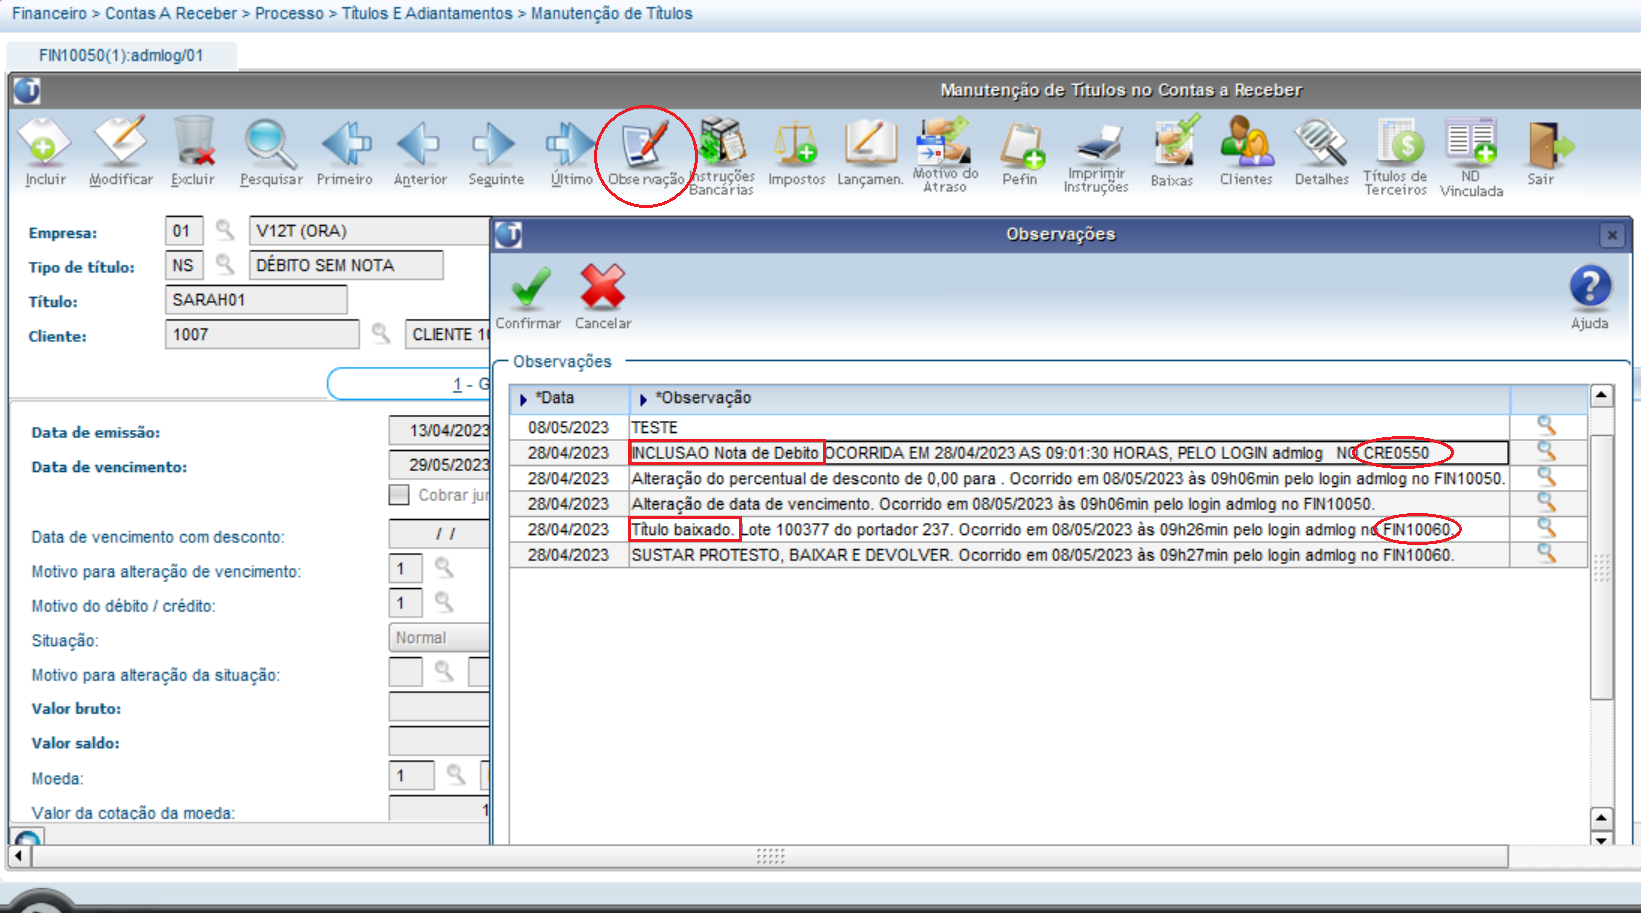Close the Observações dialog
Screen dimensions: 1641x913
[1612, 235]
